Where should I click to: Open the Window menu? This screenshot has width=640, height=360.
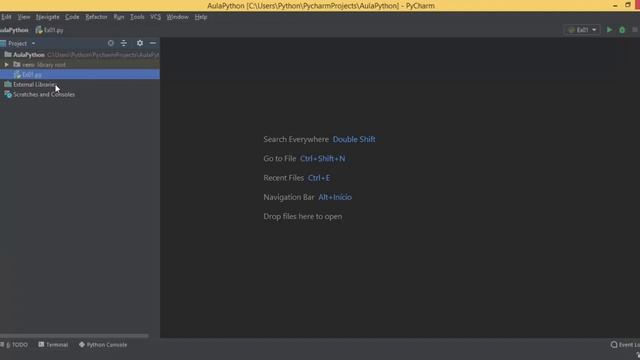tap(178, 17)
